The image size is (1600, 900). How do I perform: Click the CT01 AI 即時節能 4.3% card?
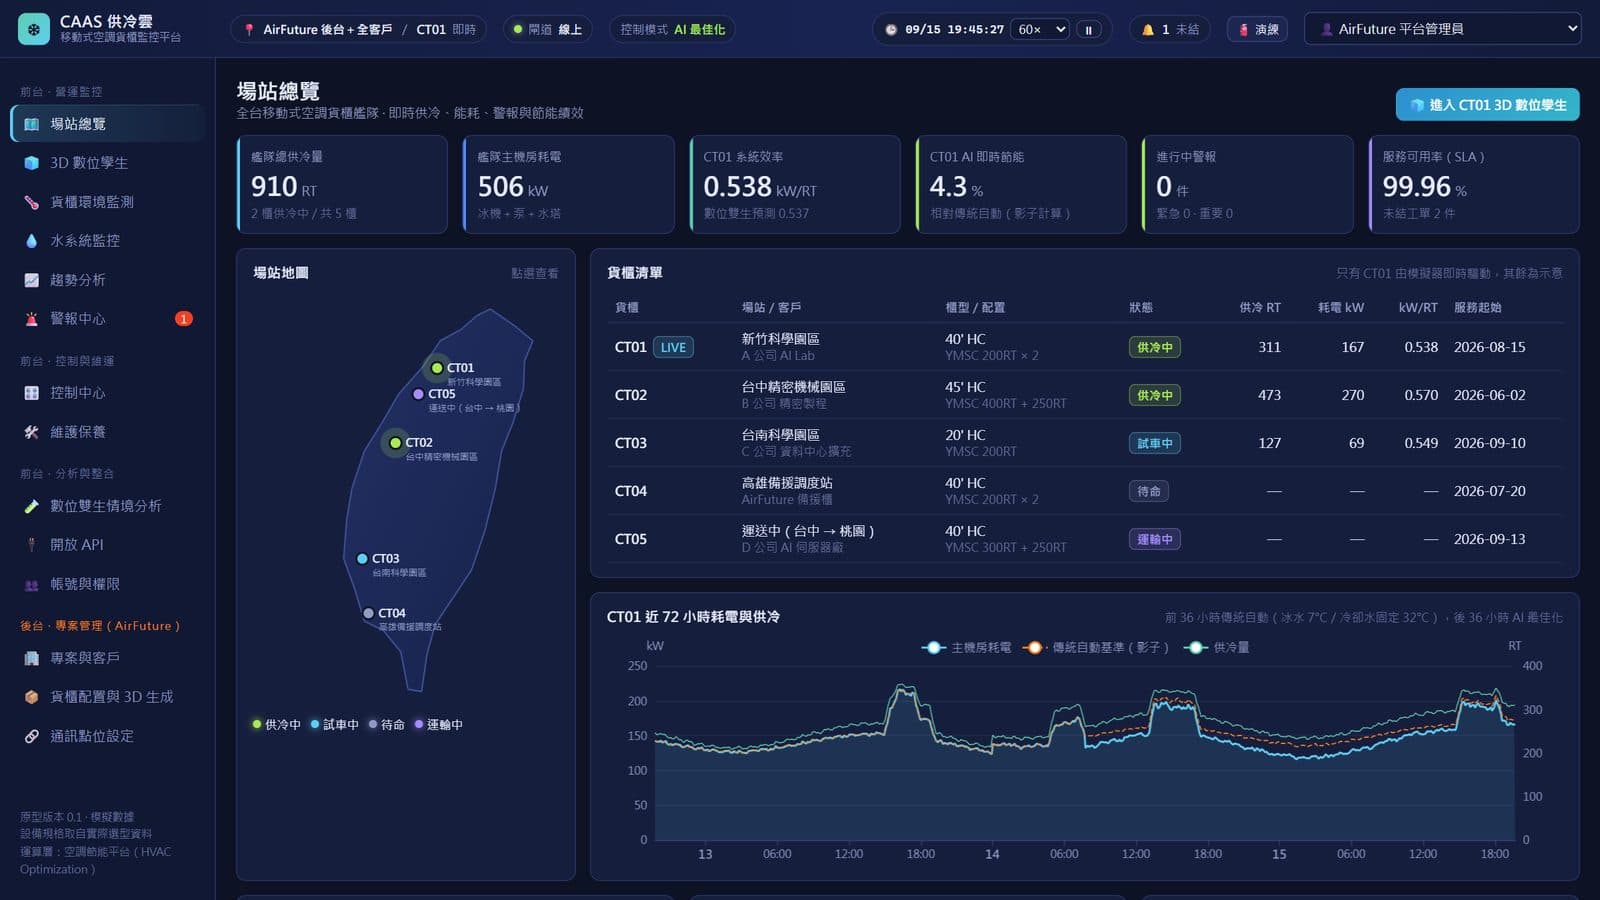tap(1021, 185)
